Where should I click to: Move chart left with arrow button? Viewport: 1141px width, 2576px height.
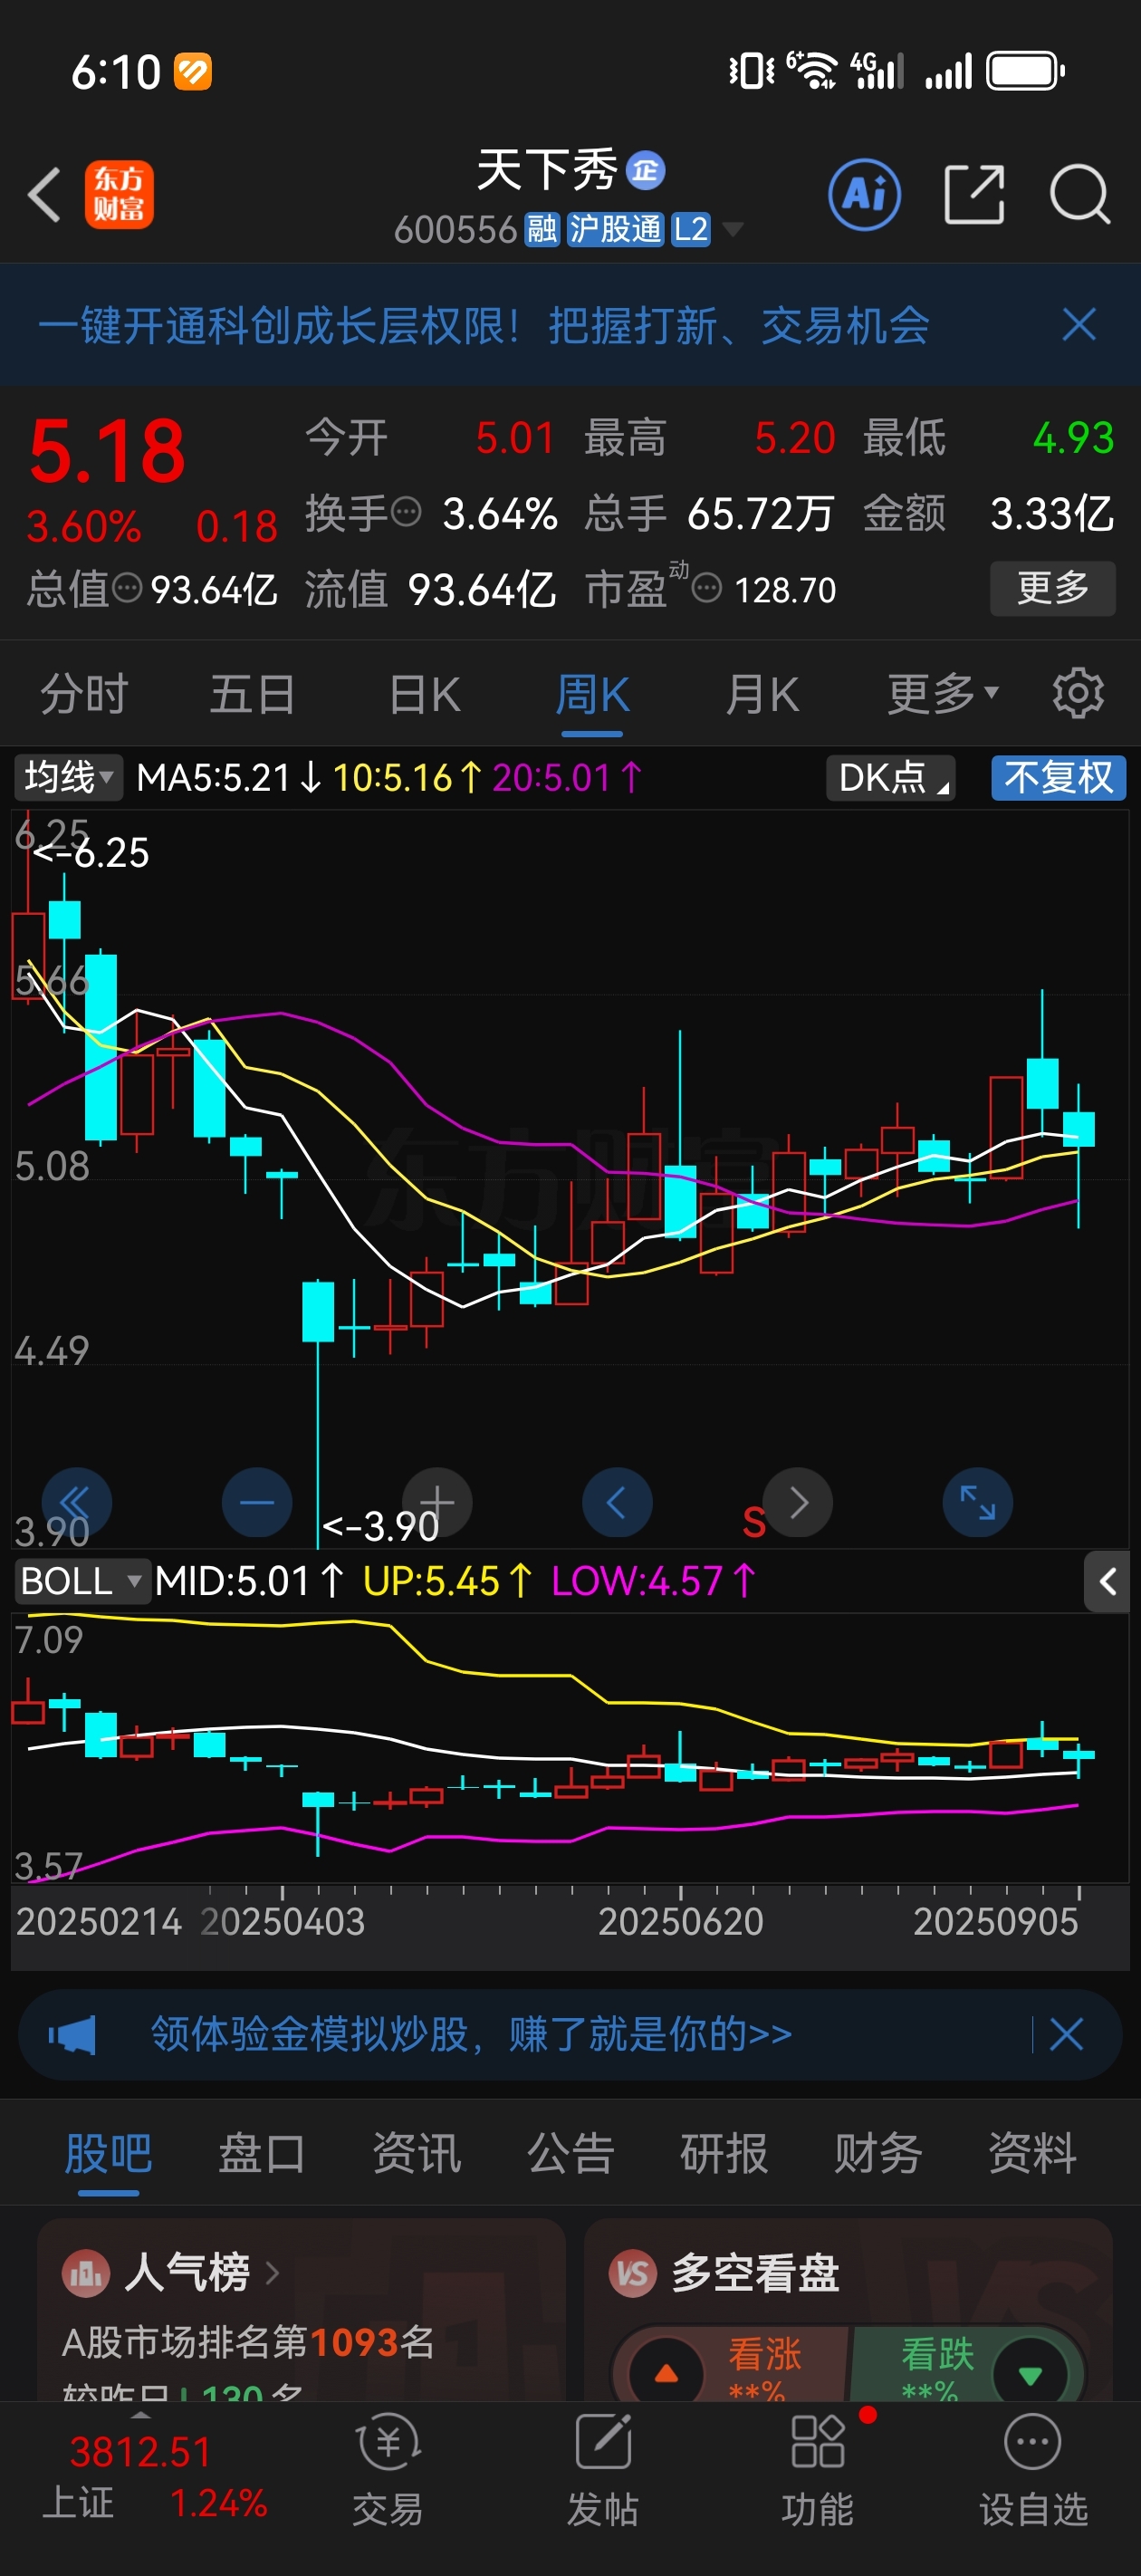617,1502
